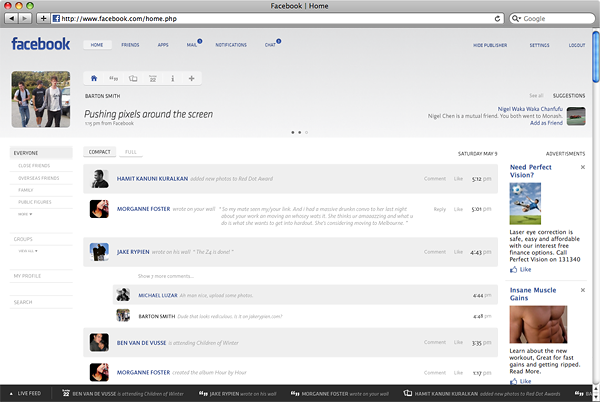Click the third carousel pagination dot

pyautogui.click(x=307, y=132)
